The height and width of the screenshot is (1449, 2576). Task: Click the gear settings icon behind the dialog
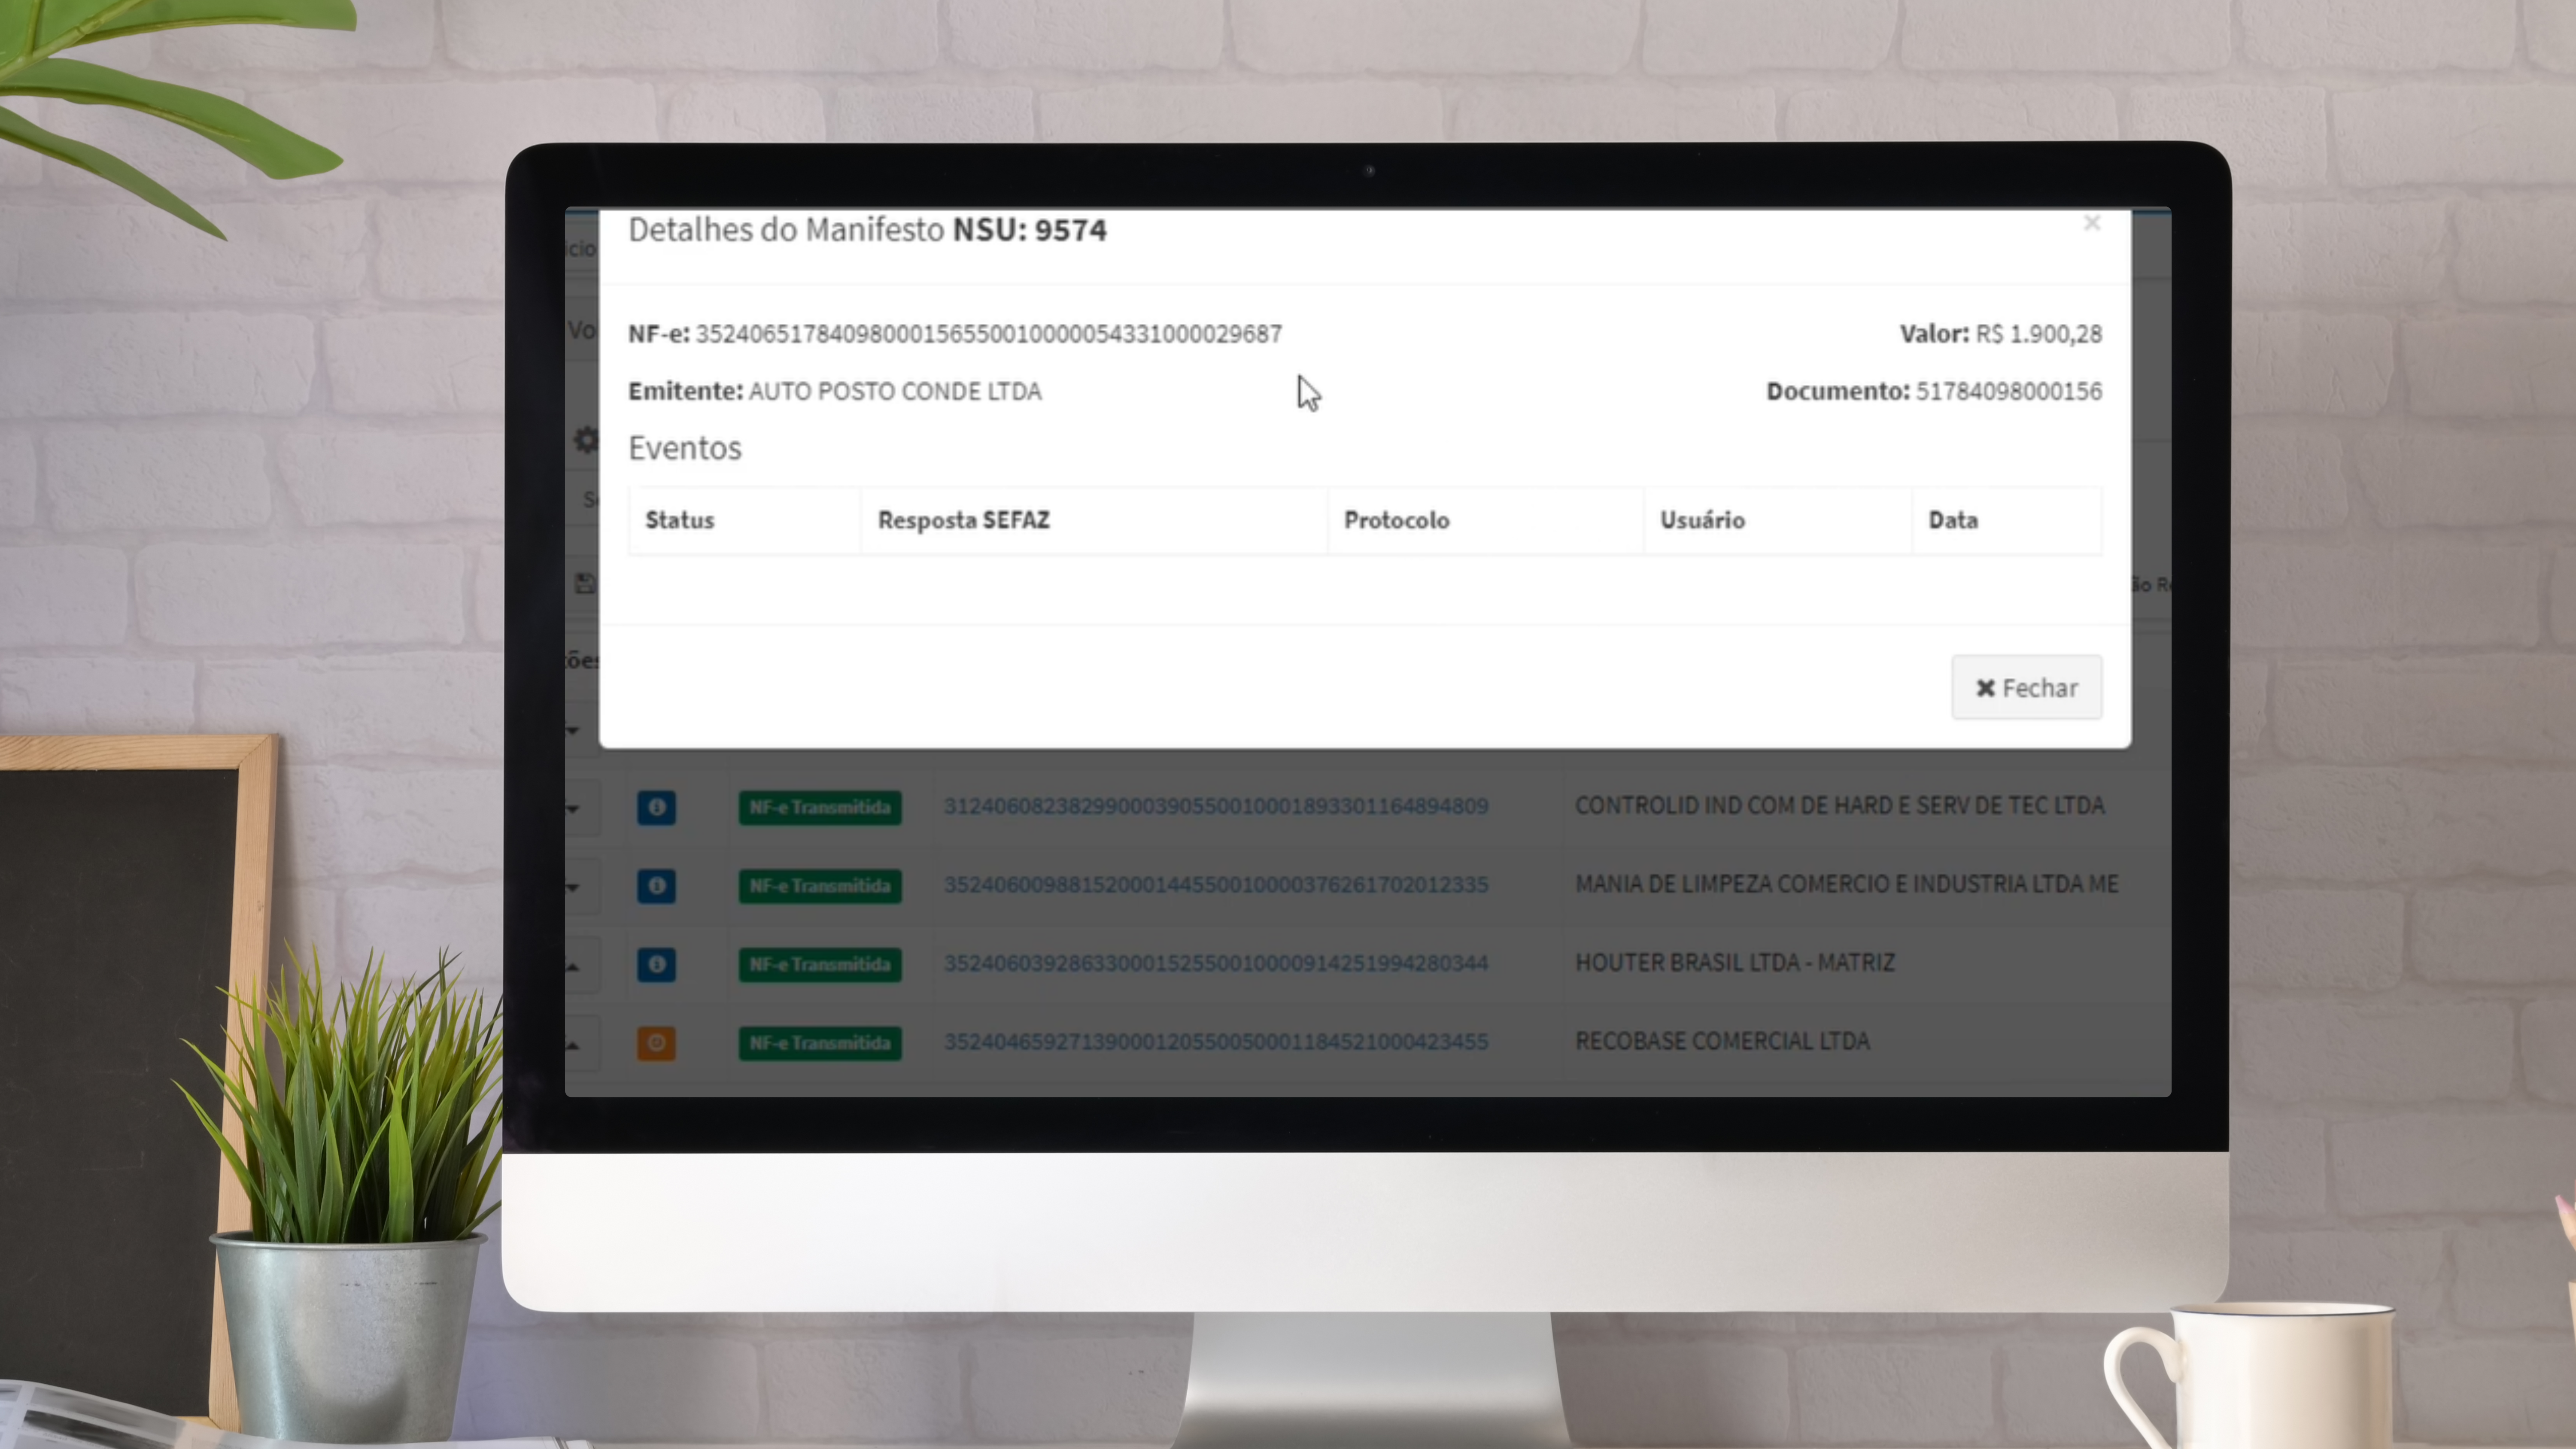pyautogui.click(x=585, y=439)
